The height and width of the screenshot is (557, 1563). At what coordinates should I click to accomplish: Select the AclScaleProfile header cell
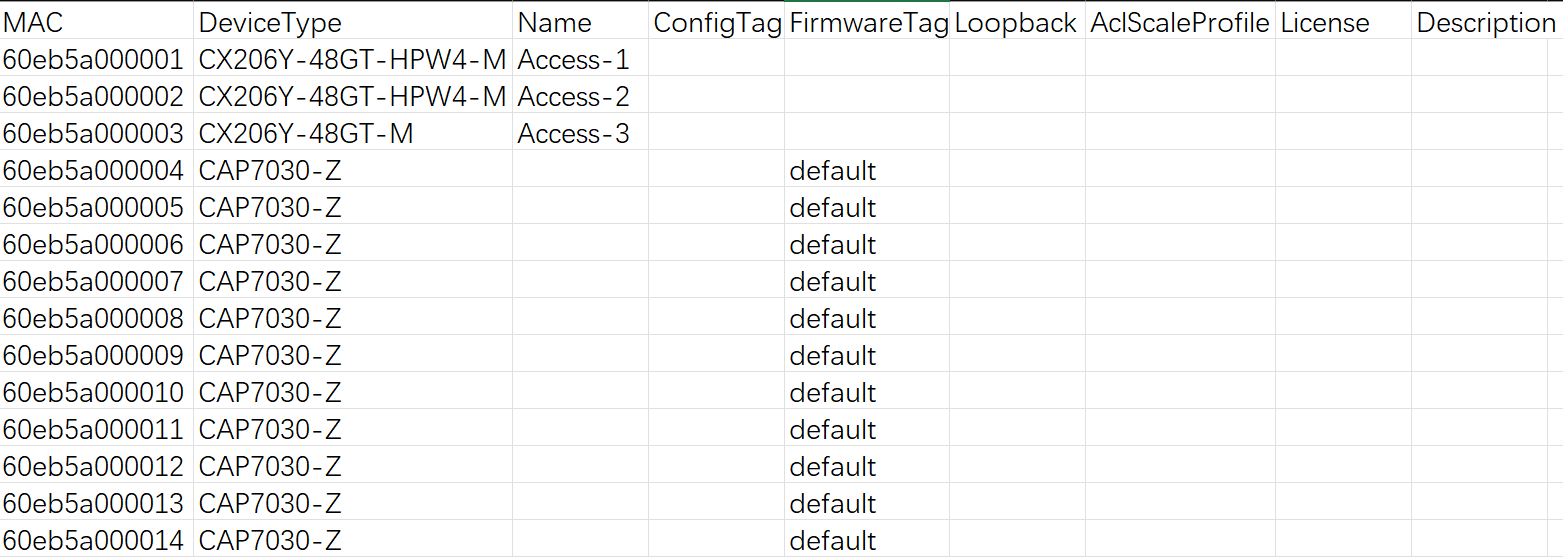coord(1181,21)
